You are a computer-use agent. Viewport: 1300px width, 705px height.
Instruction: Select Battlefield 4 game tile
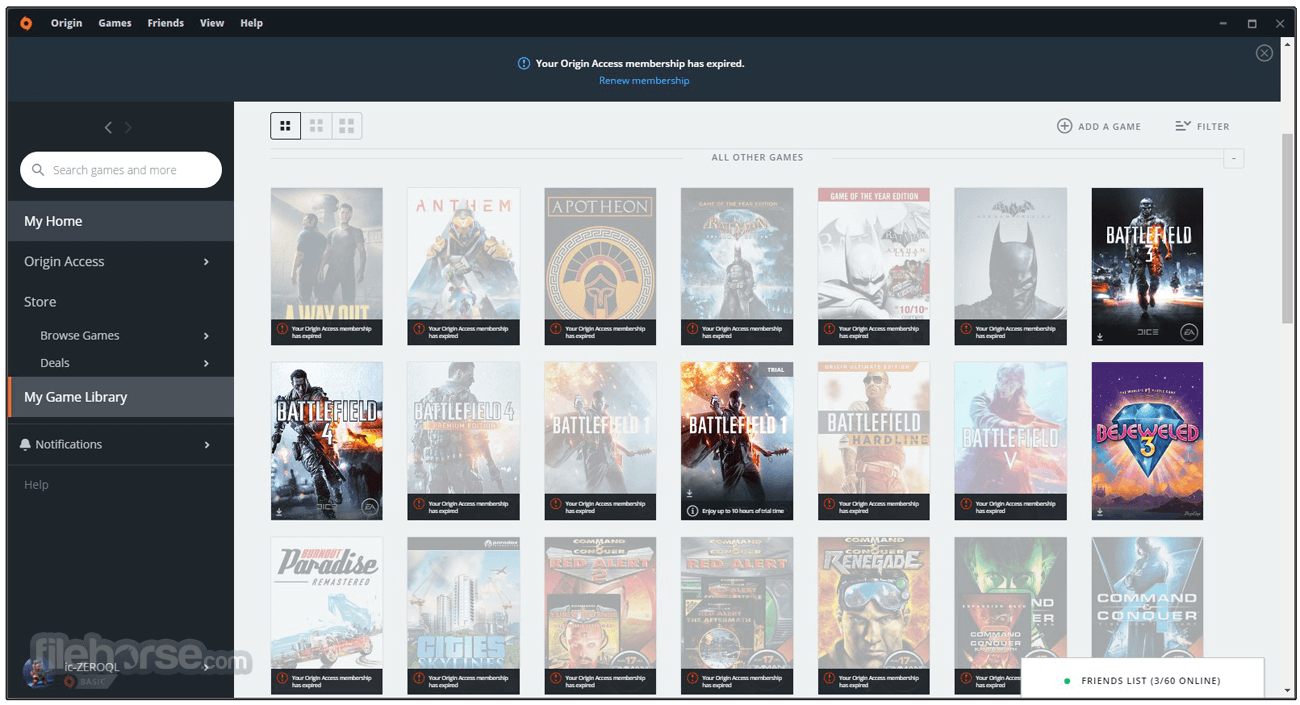point(327,441)
